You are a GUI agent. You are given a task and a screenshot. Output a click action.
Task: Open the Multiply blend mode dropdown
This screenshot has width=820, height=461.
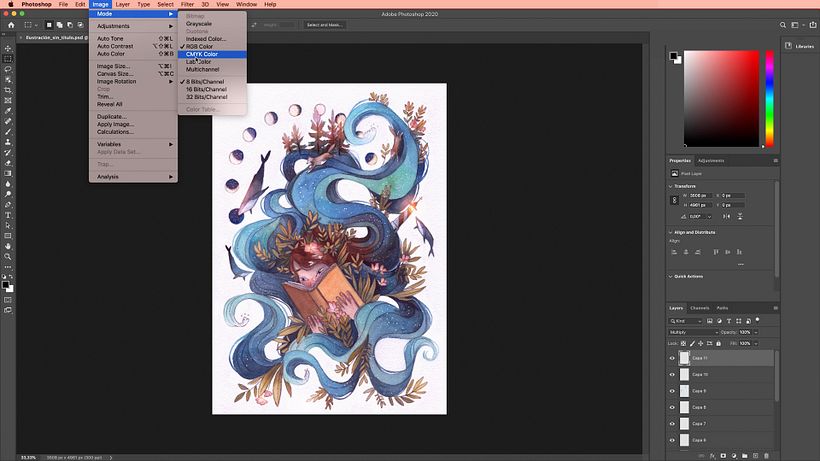[x=693, y=332]
